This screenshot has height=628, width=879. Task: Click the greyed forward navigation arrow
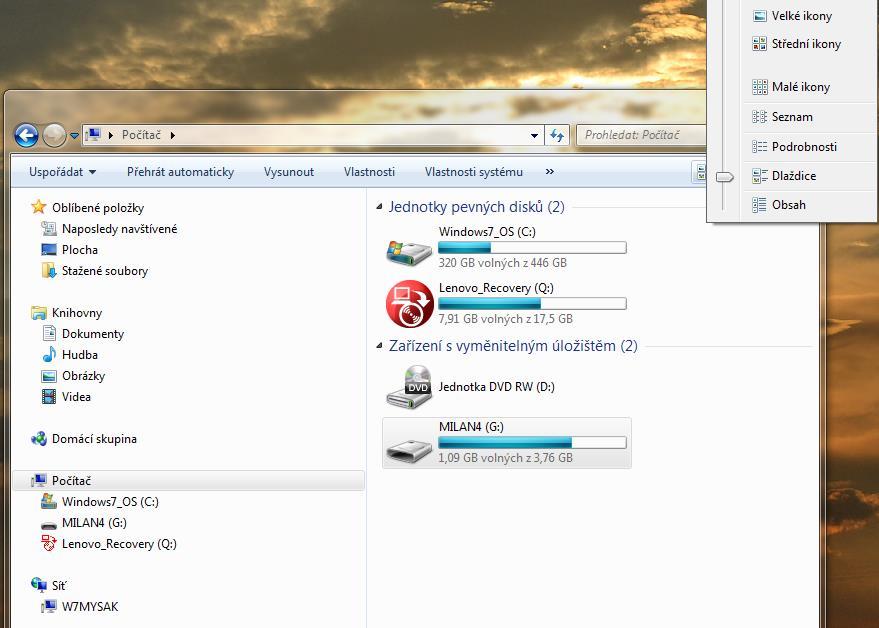(54, 136)
